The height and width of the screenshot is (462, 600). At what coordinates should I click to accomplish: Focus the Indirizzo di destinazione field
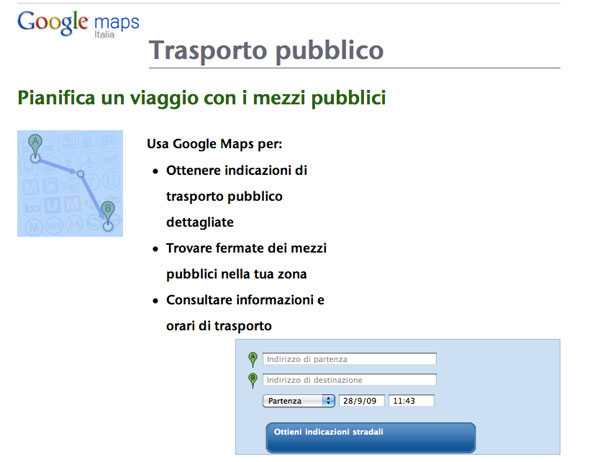point(349,380)
